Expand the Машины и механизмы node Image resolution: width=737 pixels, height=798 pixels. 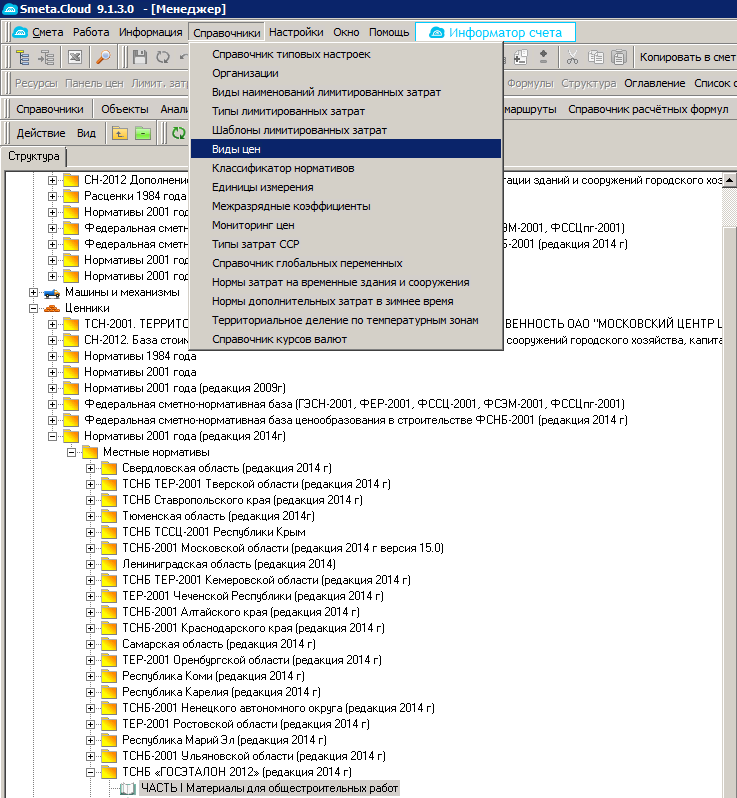point(33,293)
